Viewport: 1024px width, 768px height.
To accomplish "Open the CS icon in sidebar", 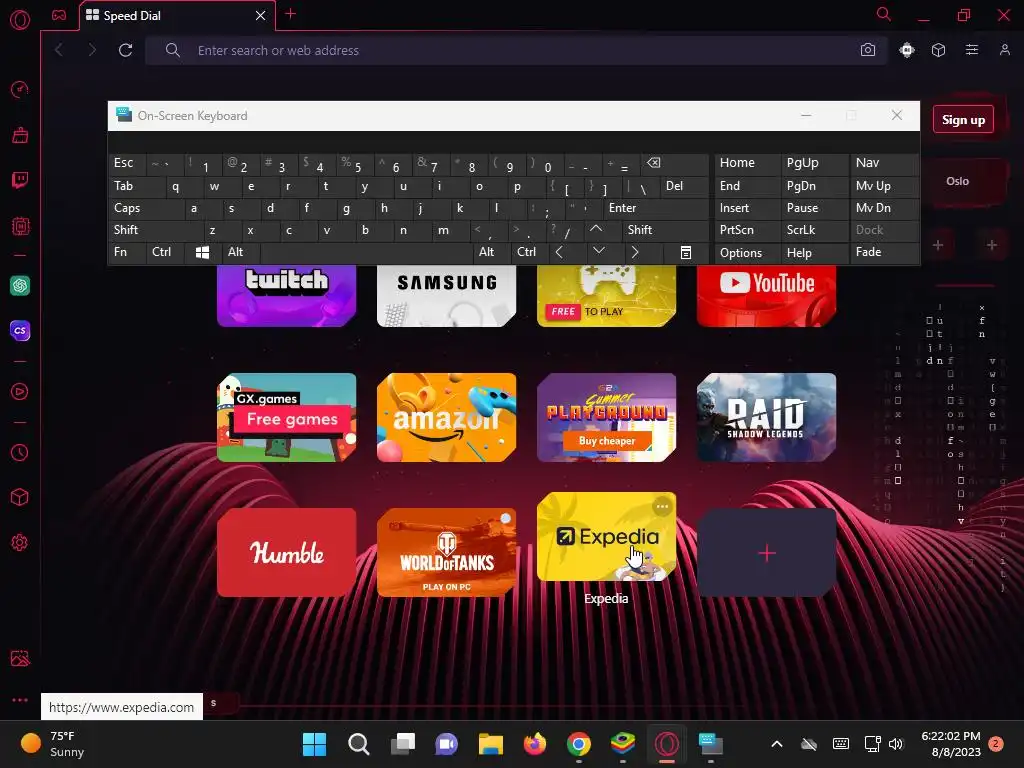I will [20, 330].
